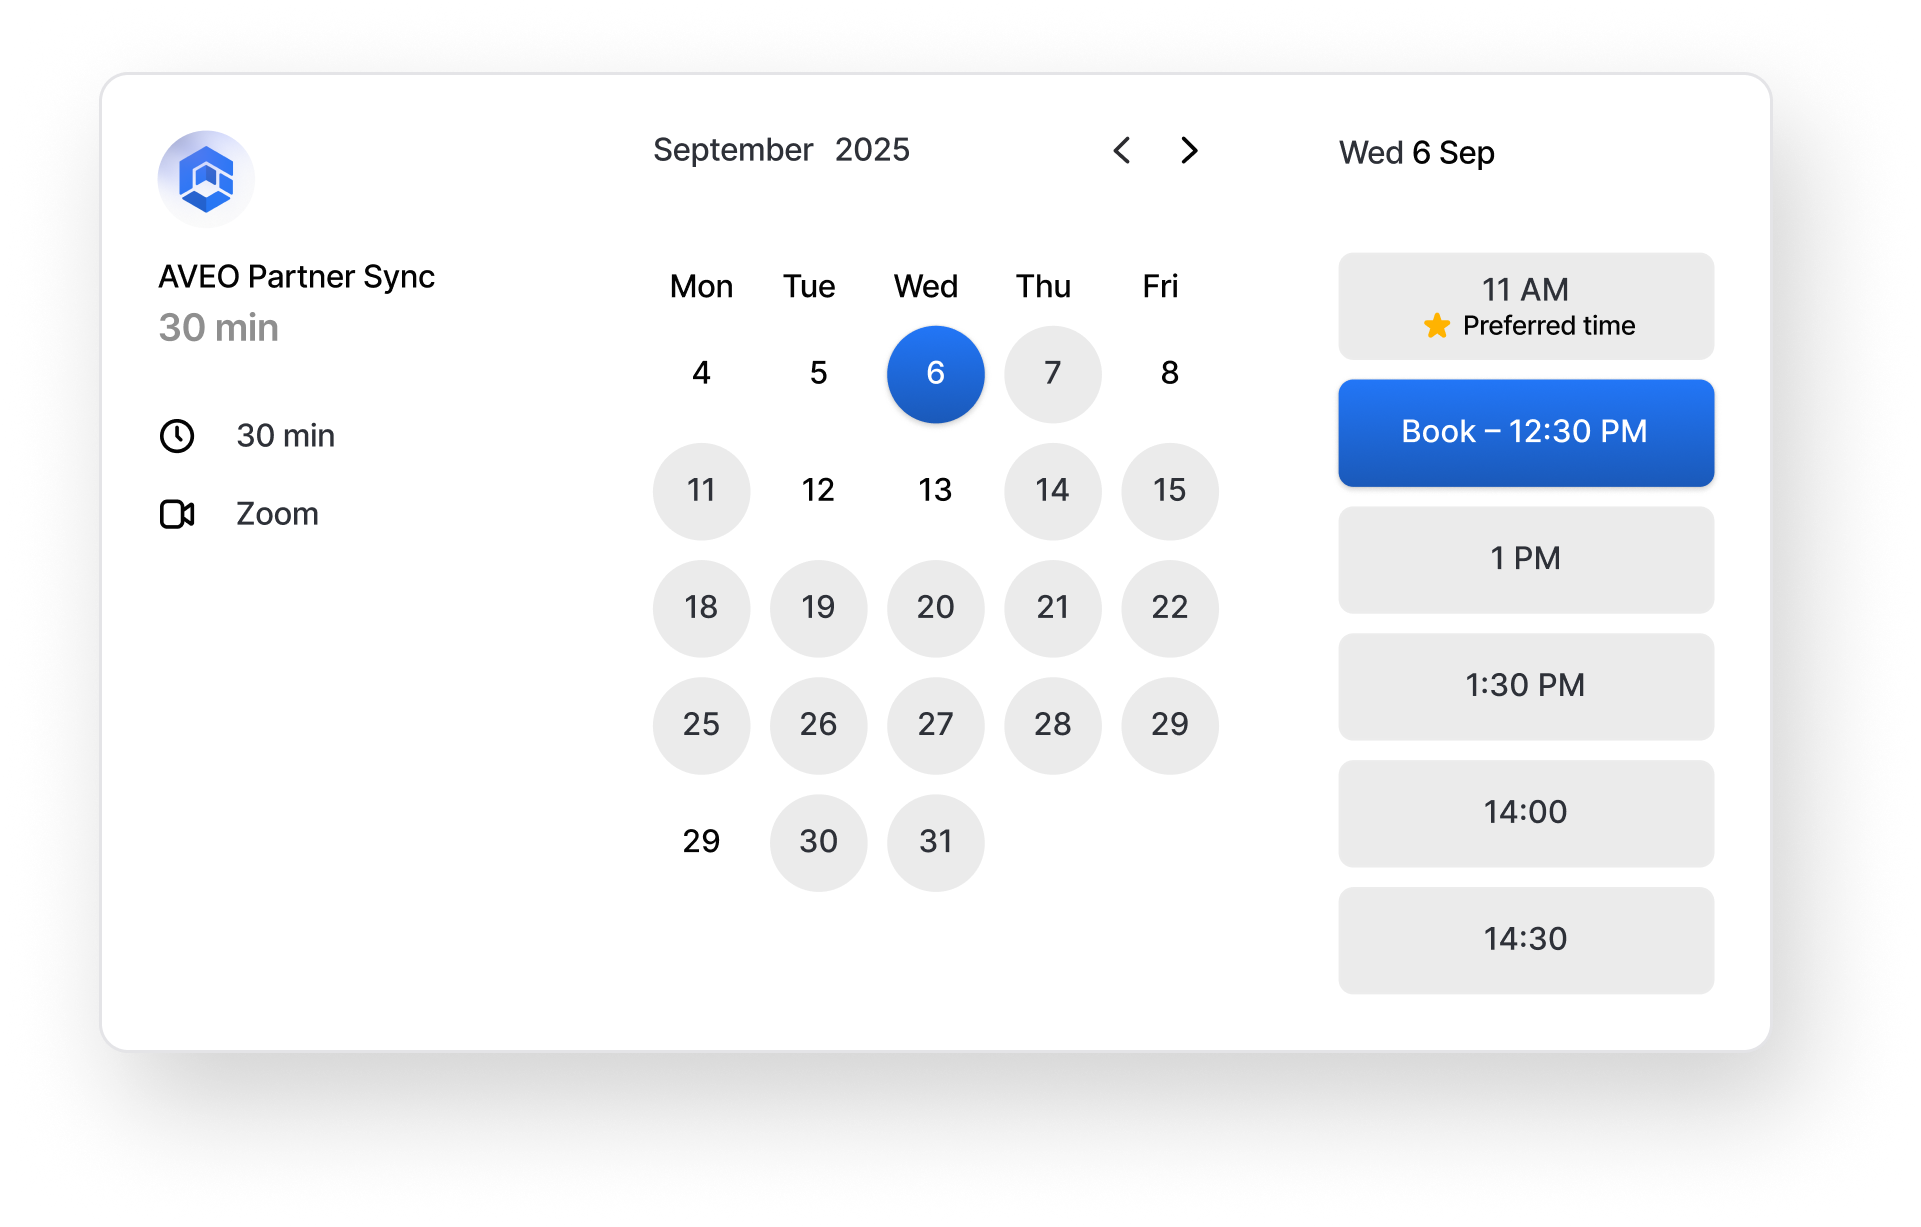Viewport: 1921px width, 1227px height.
Task: Select the 1:30 PM time slot
Action: coord(1525,686)
